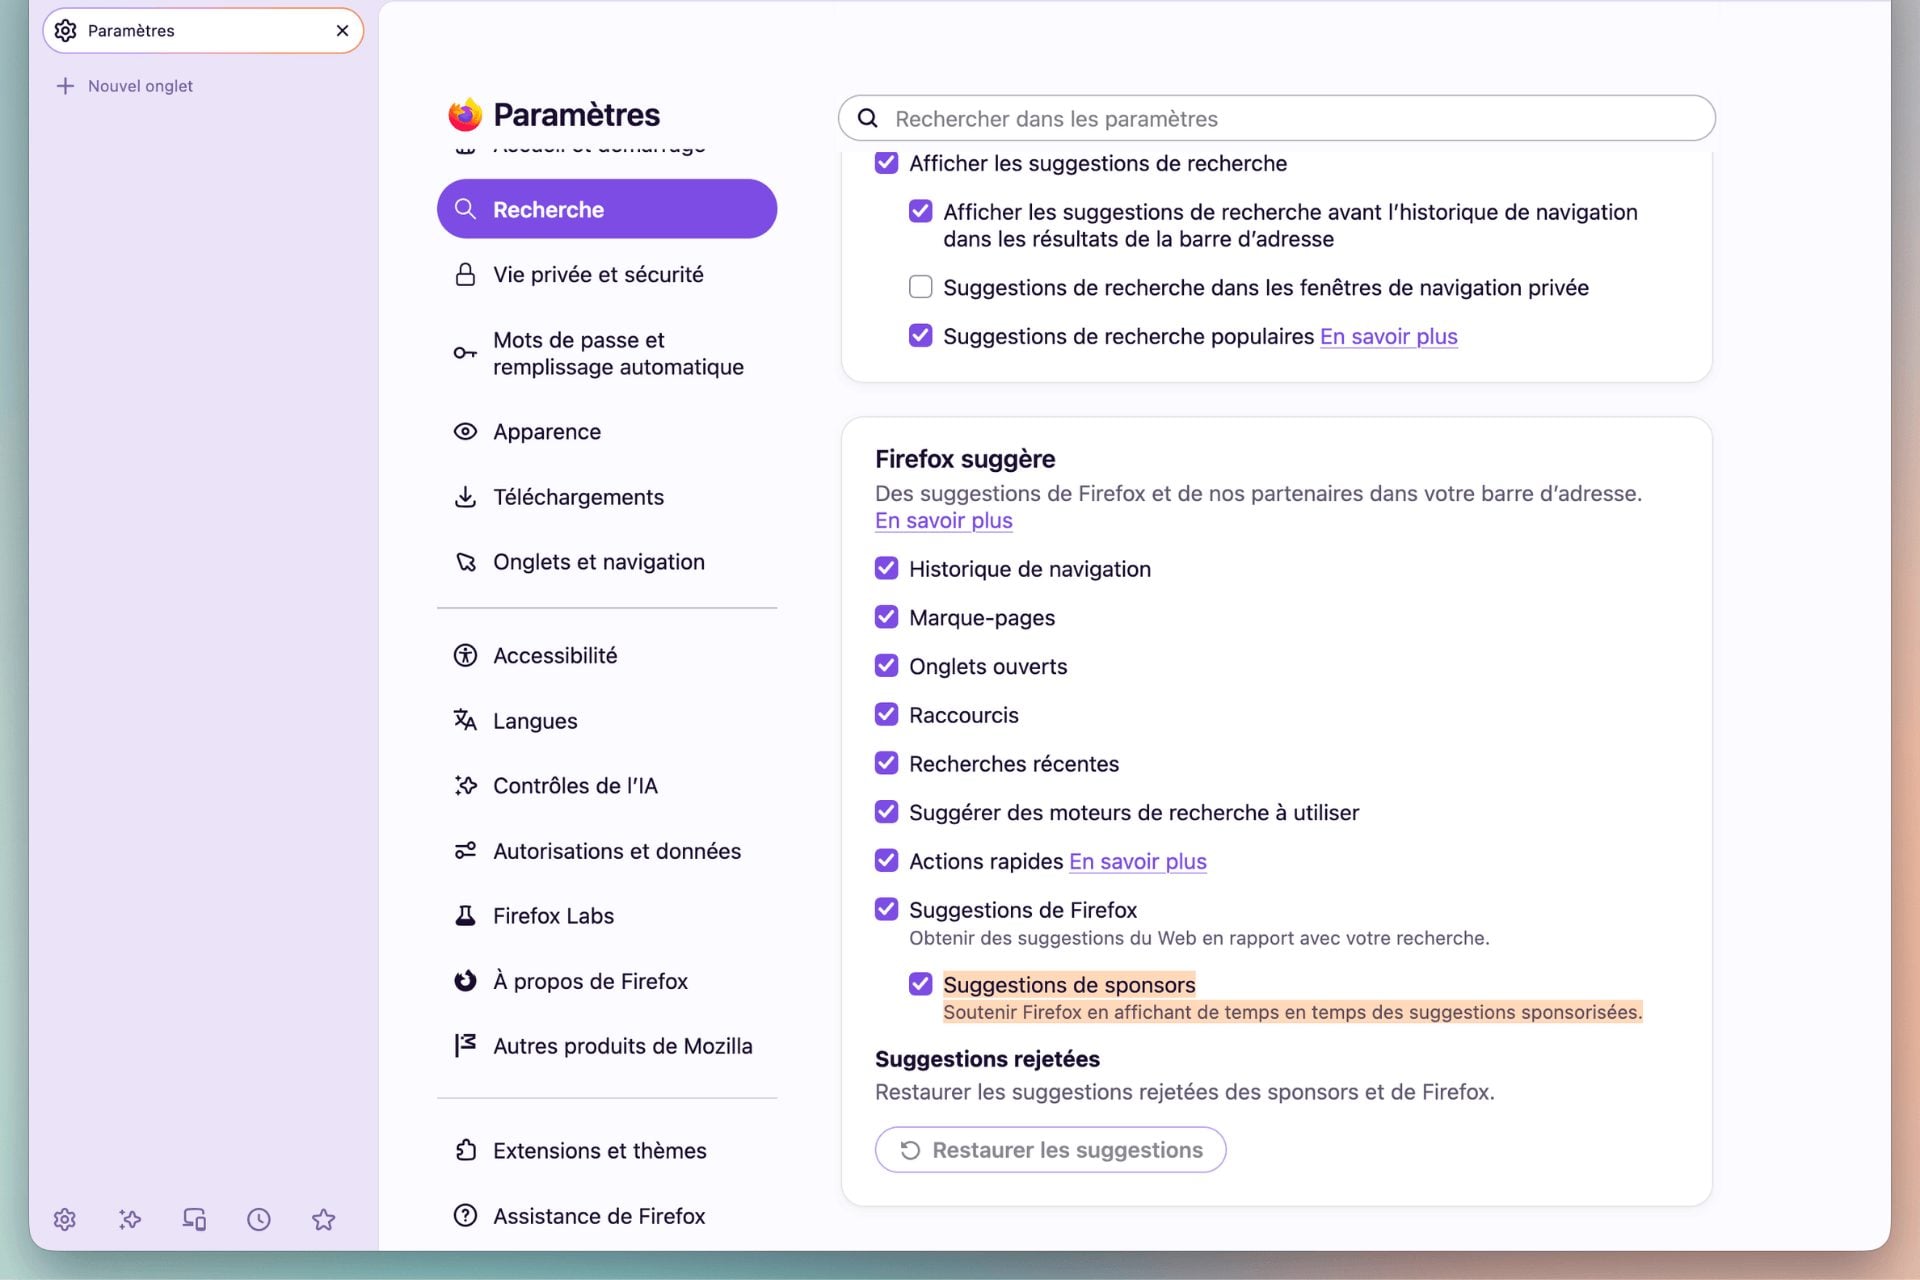
Task: Focus Rechercher dans les paramètres field
Action: pyautogui.click(x=1277, y=118)
